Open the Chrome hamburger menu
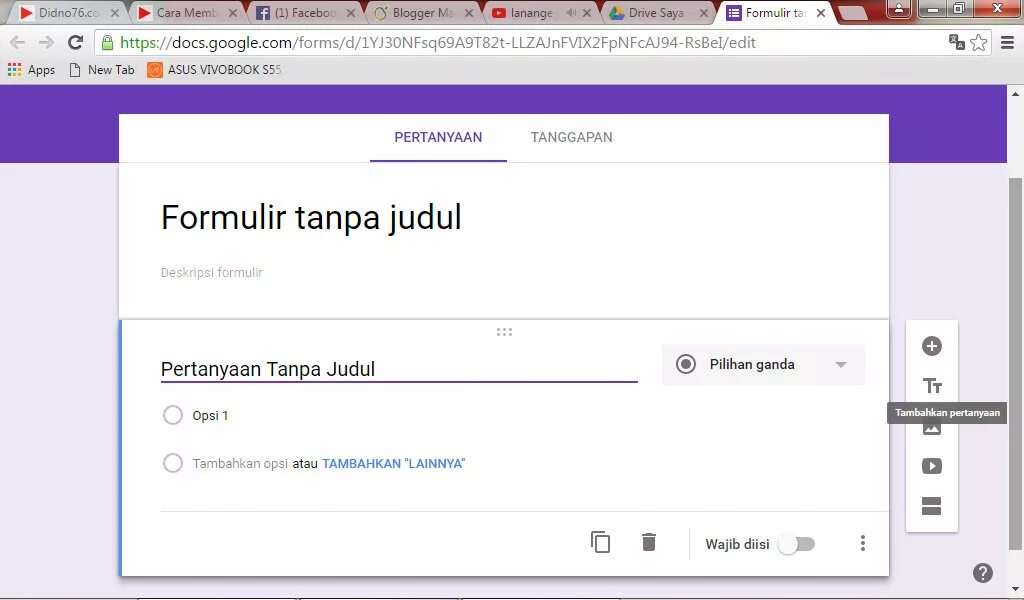The image size is (1024, 600). pyautogui.click(x=1007, y=42)
